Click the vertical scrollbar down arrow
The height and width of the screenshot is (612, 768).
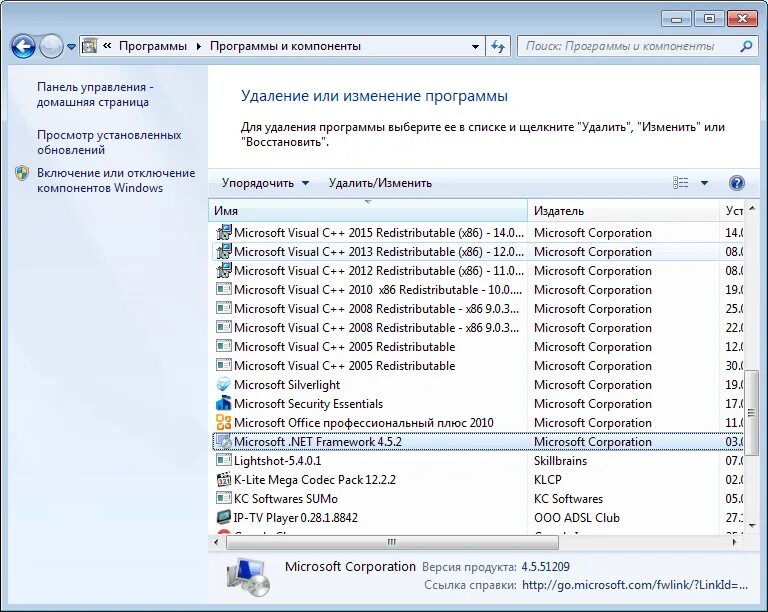(752, 526)
